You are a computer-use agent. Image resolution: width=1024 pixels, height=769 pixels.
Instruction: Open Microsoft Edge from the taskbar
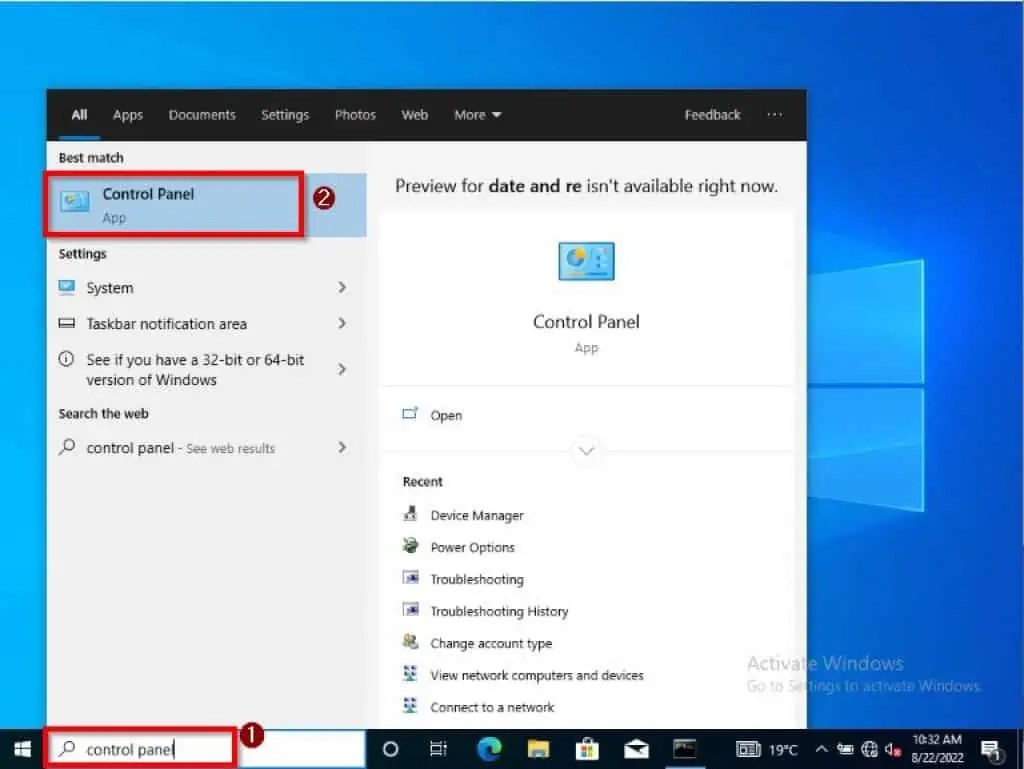coord(488,748)
